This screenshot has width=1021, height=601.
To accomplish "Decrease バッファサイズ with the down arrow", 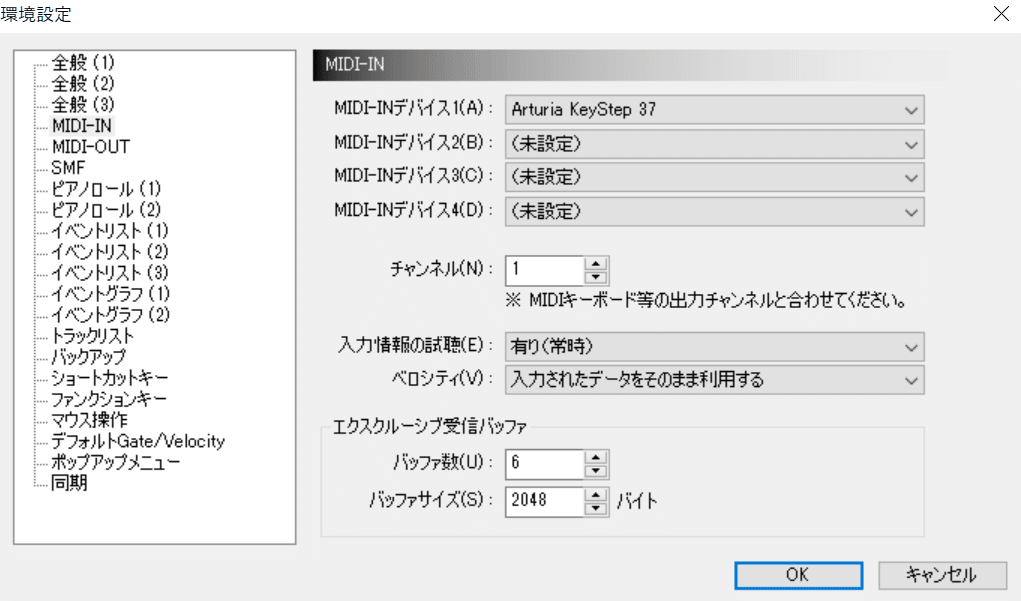I will pos(596,509).
